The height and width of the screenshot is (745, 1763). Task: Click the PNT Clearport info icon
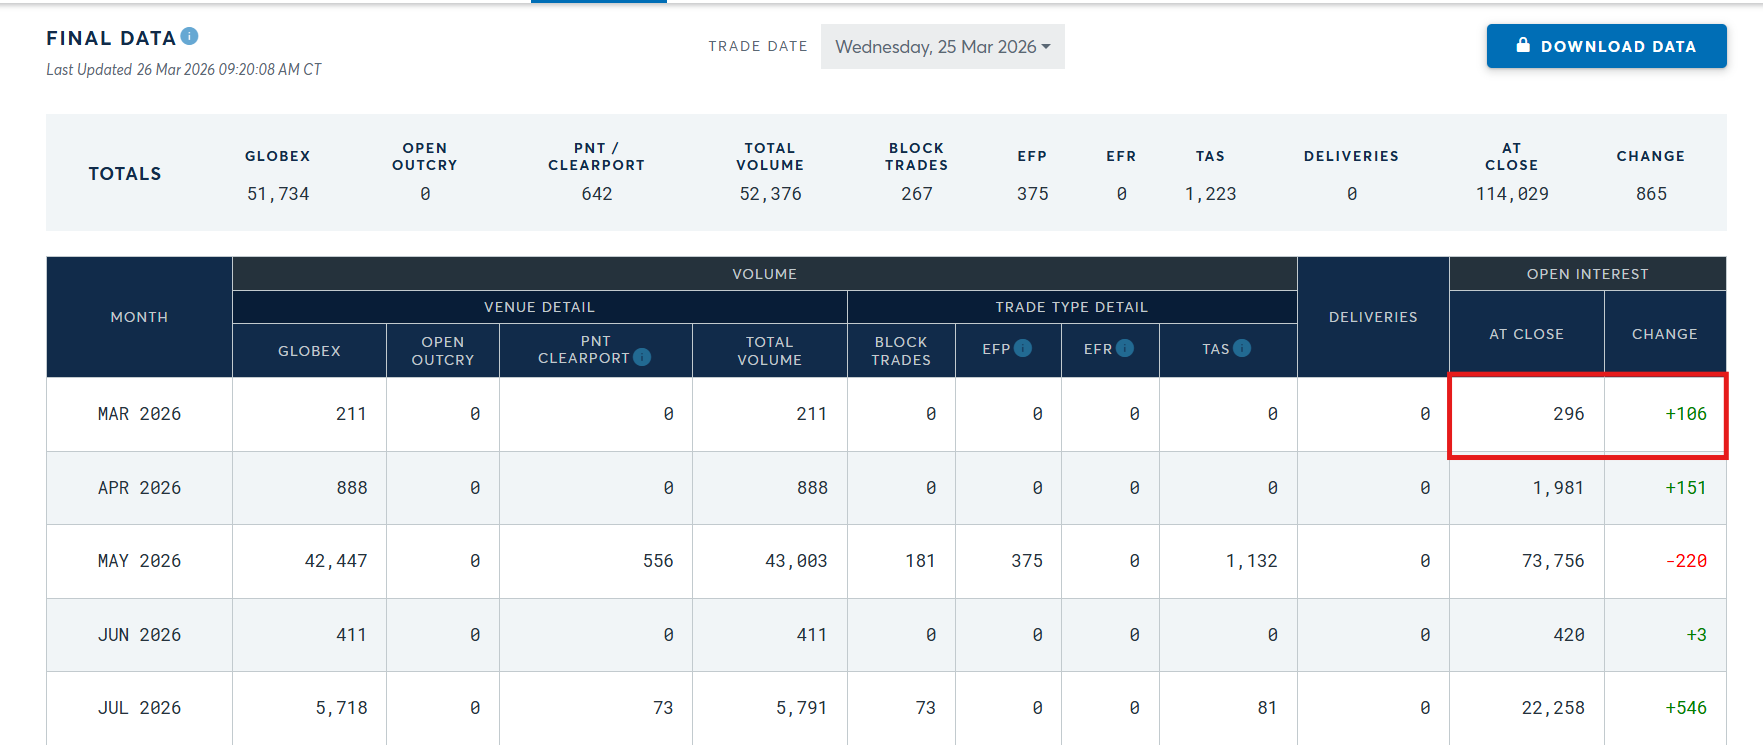coord(642,357)
